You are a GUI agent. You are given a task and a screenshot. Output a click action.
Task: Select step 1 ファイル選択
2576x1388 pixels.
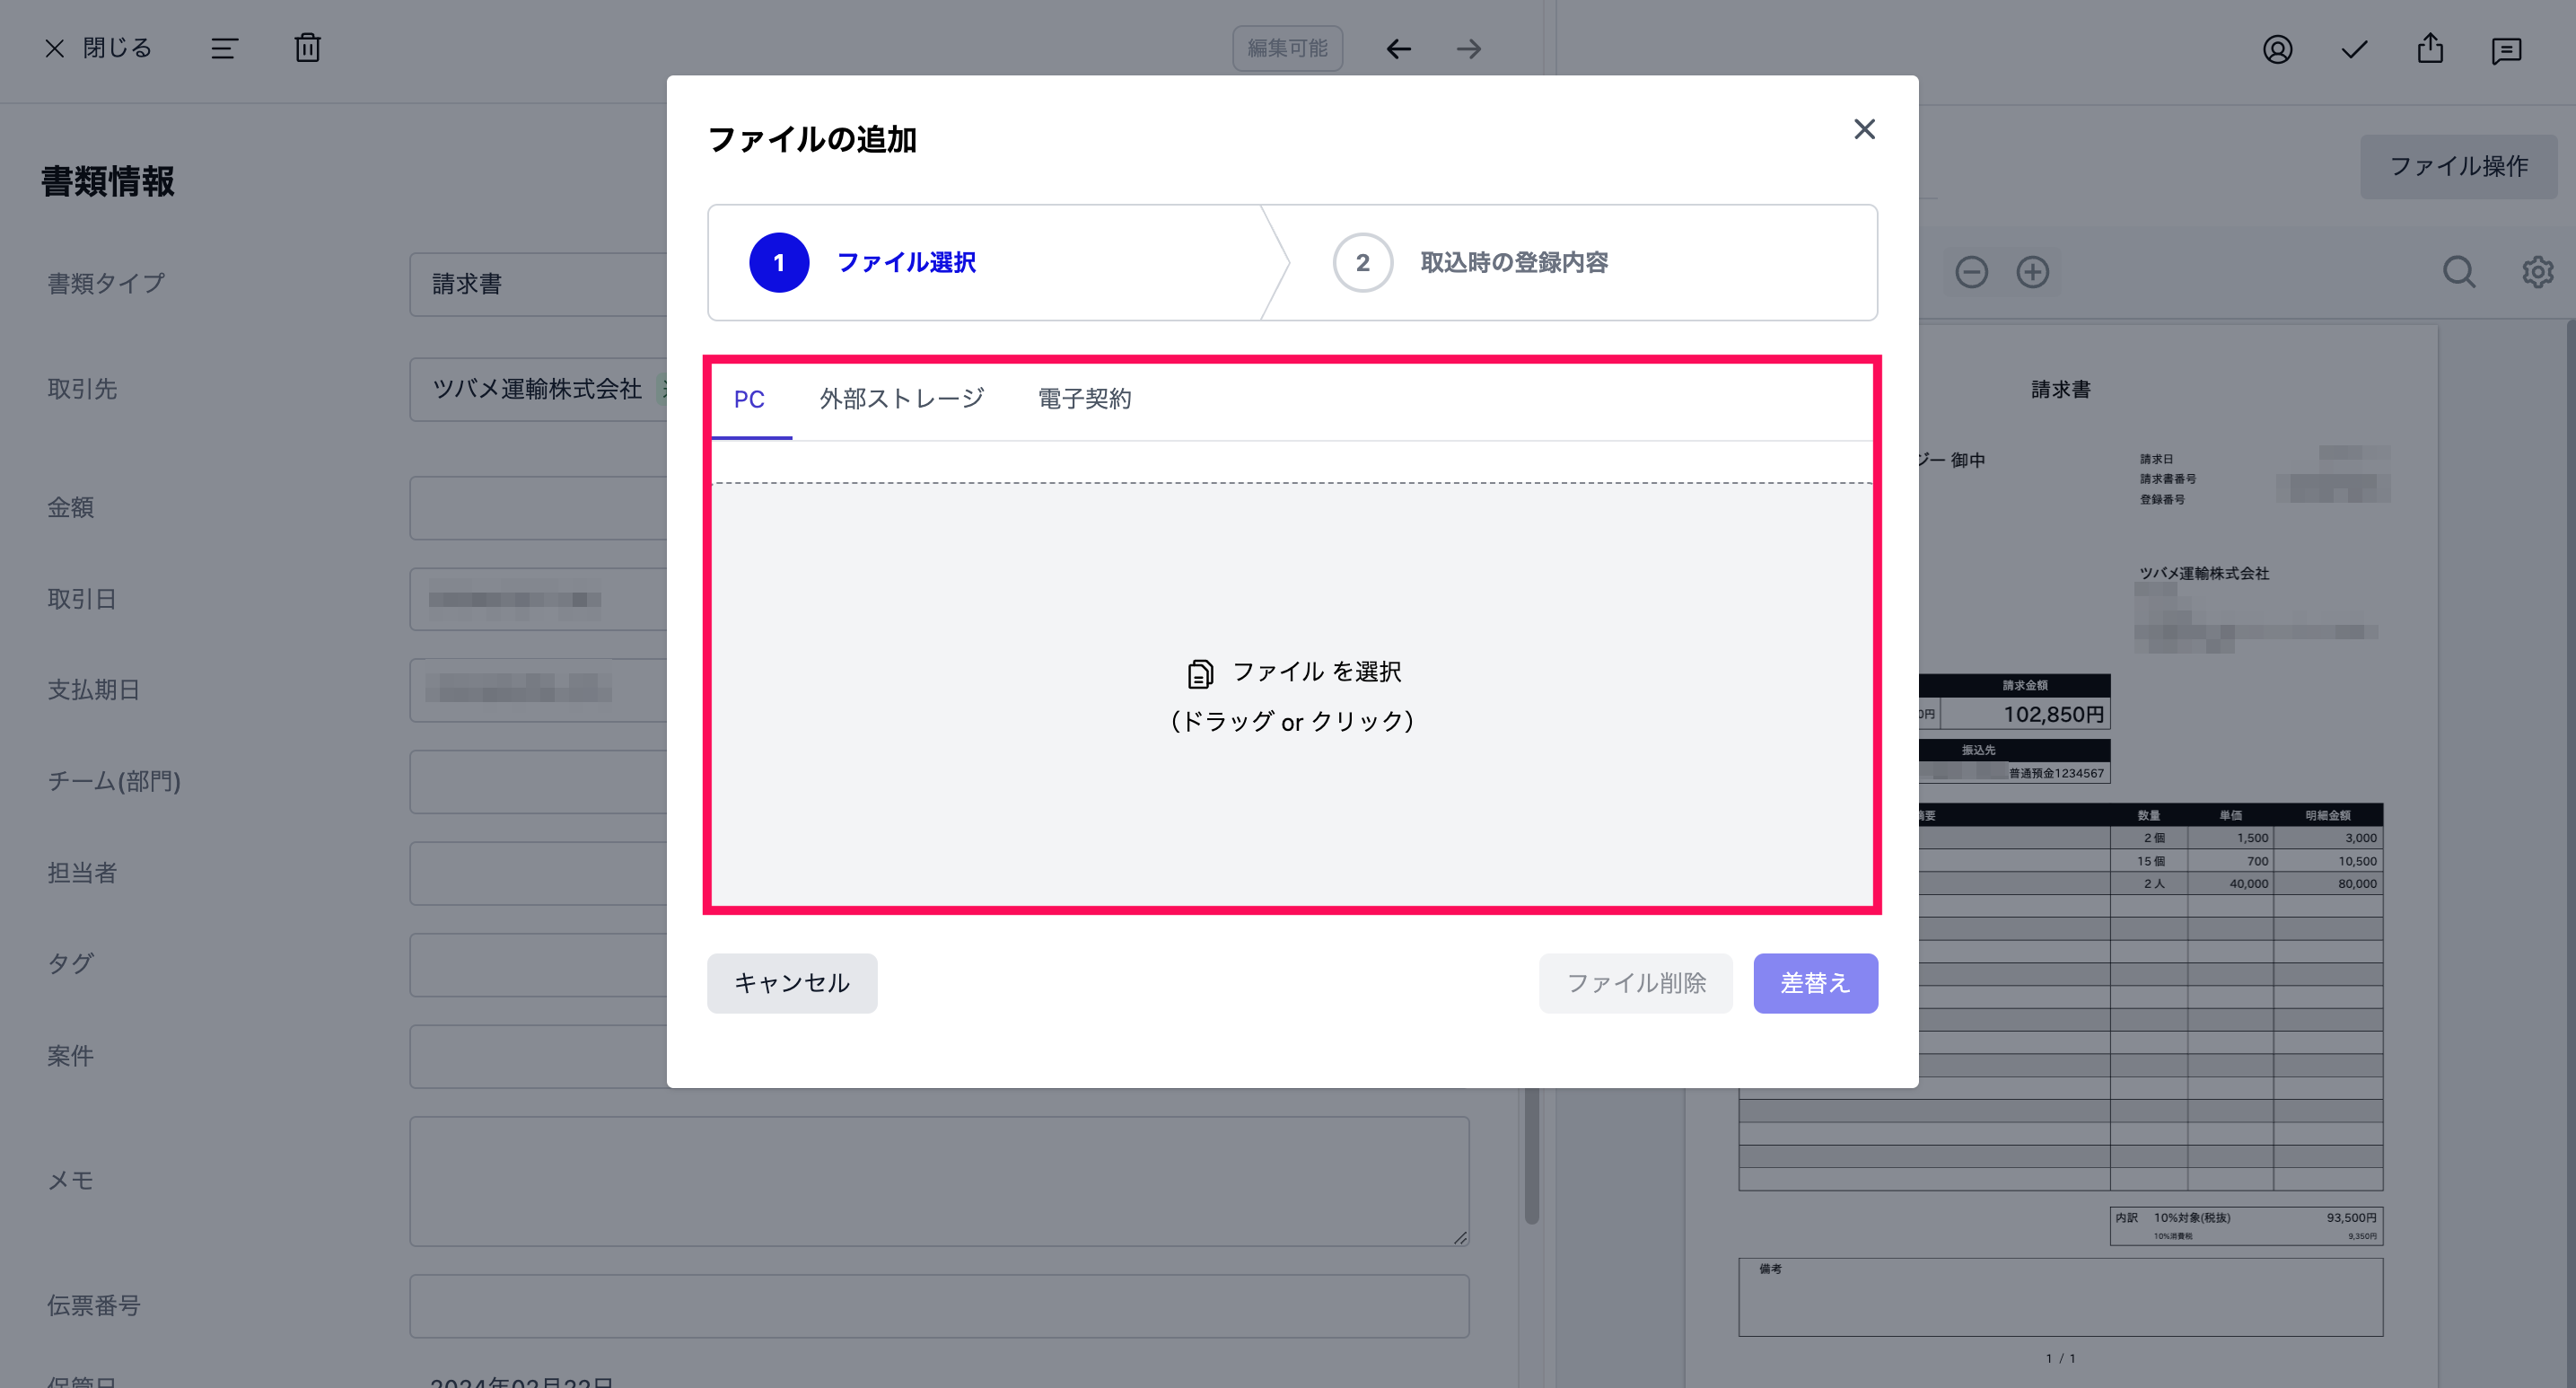point(862,263)
